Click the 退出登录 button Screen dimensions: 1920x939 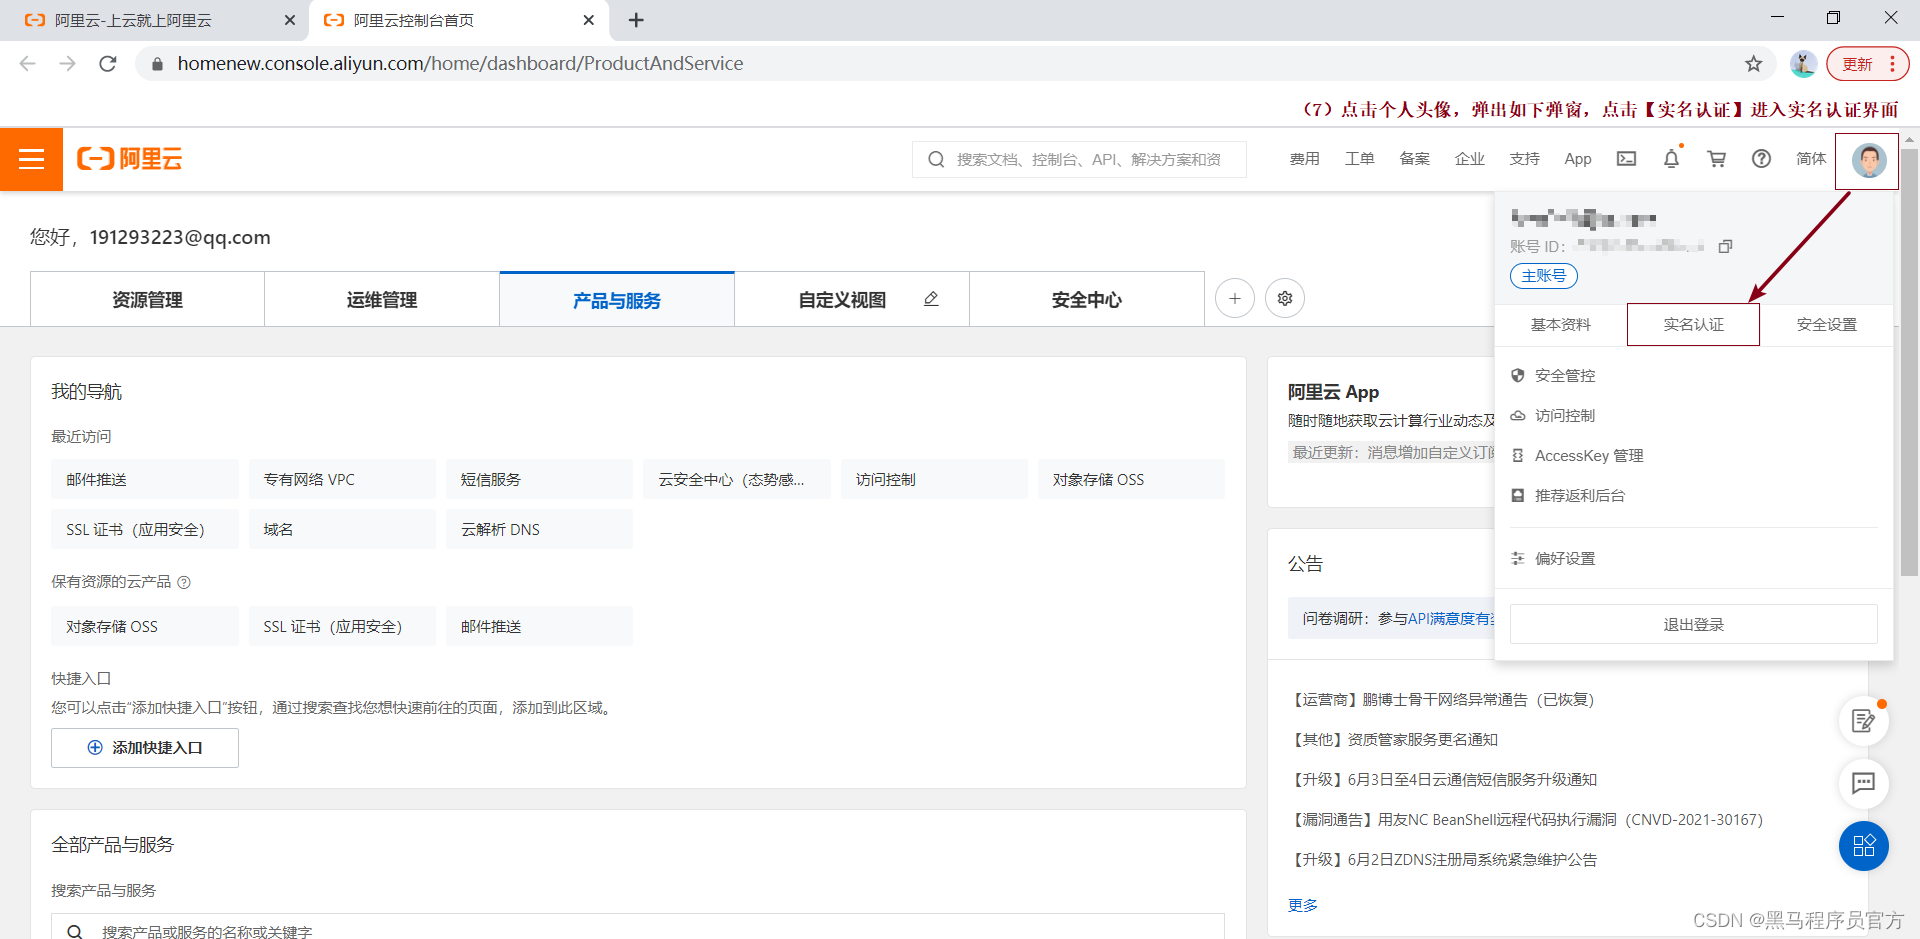1693,624
